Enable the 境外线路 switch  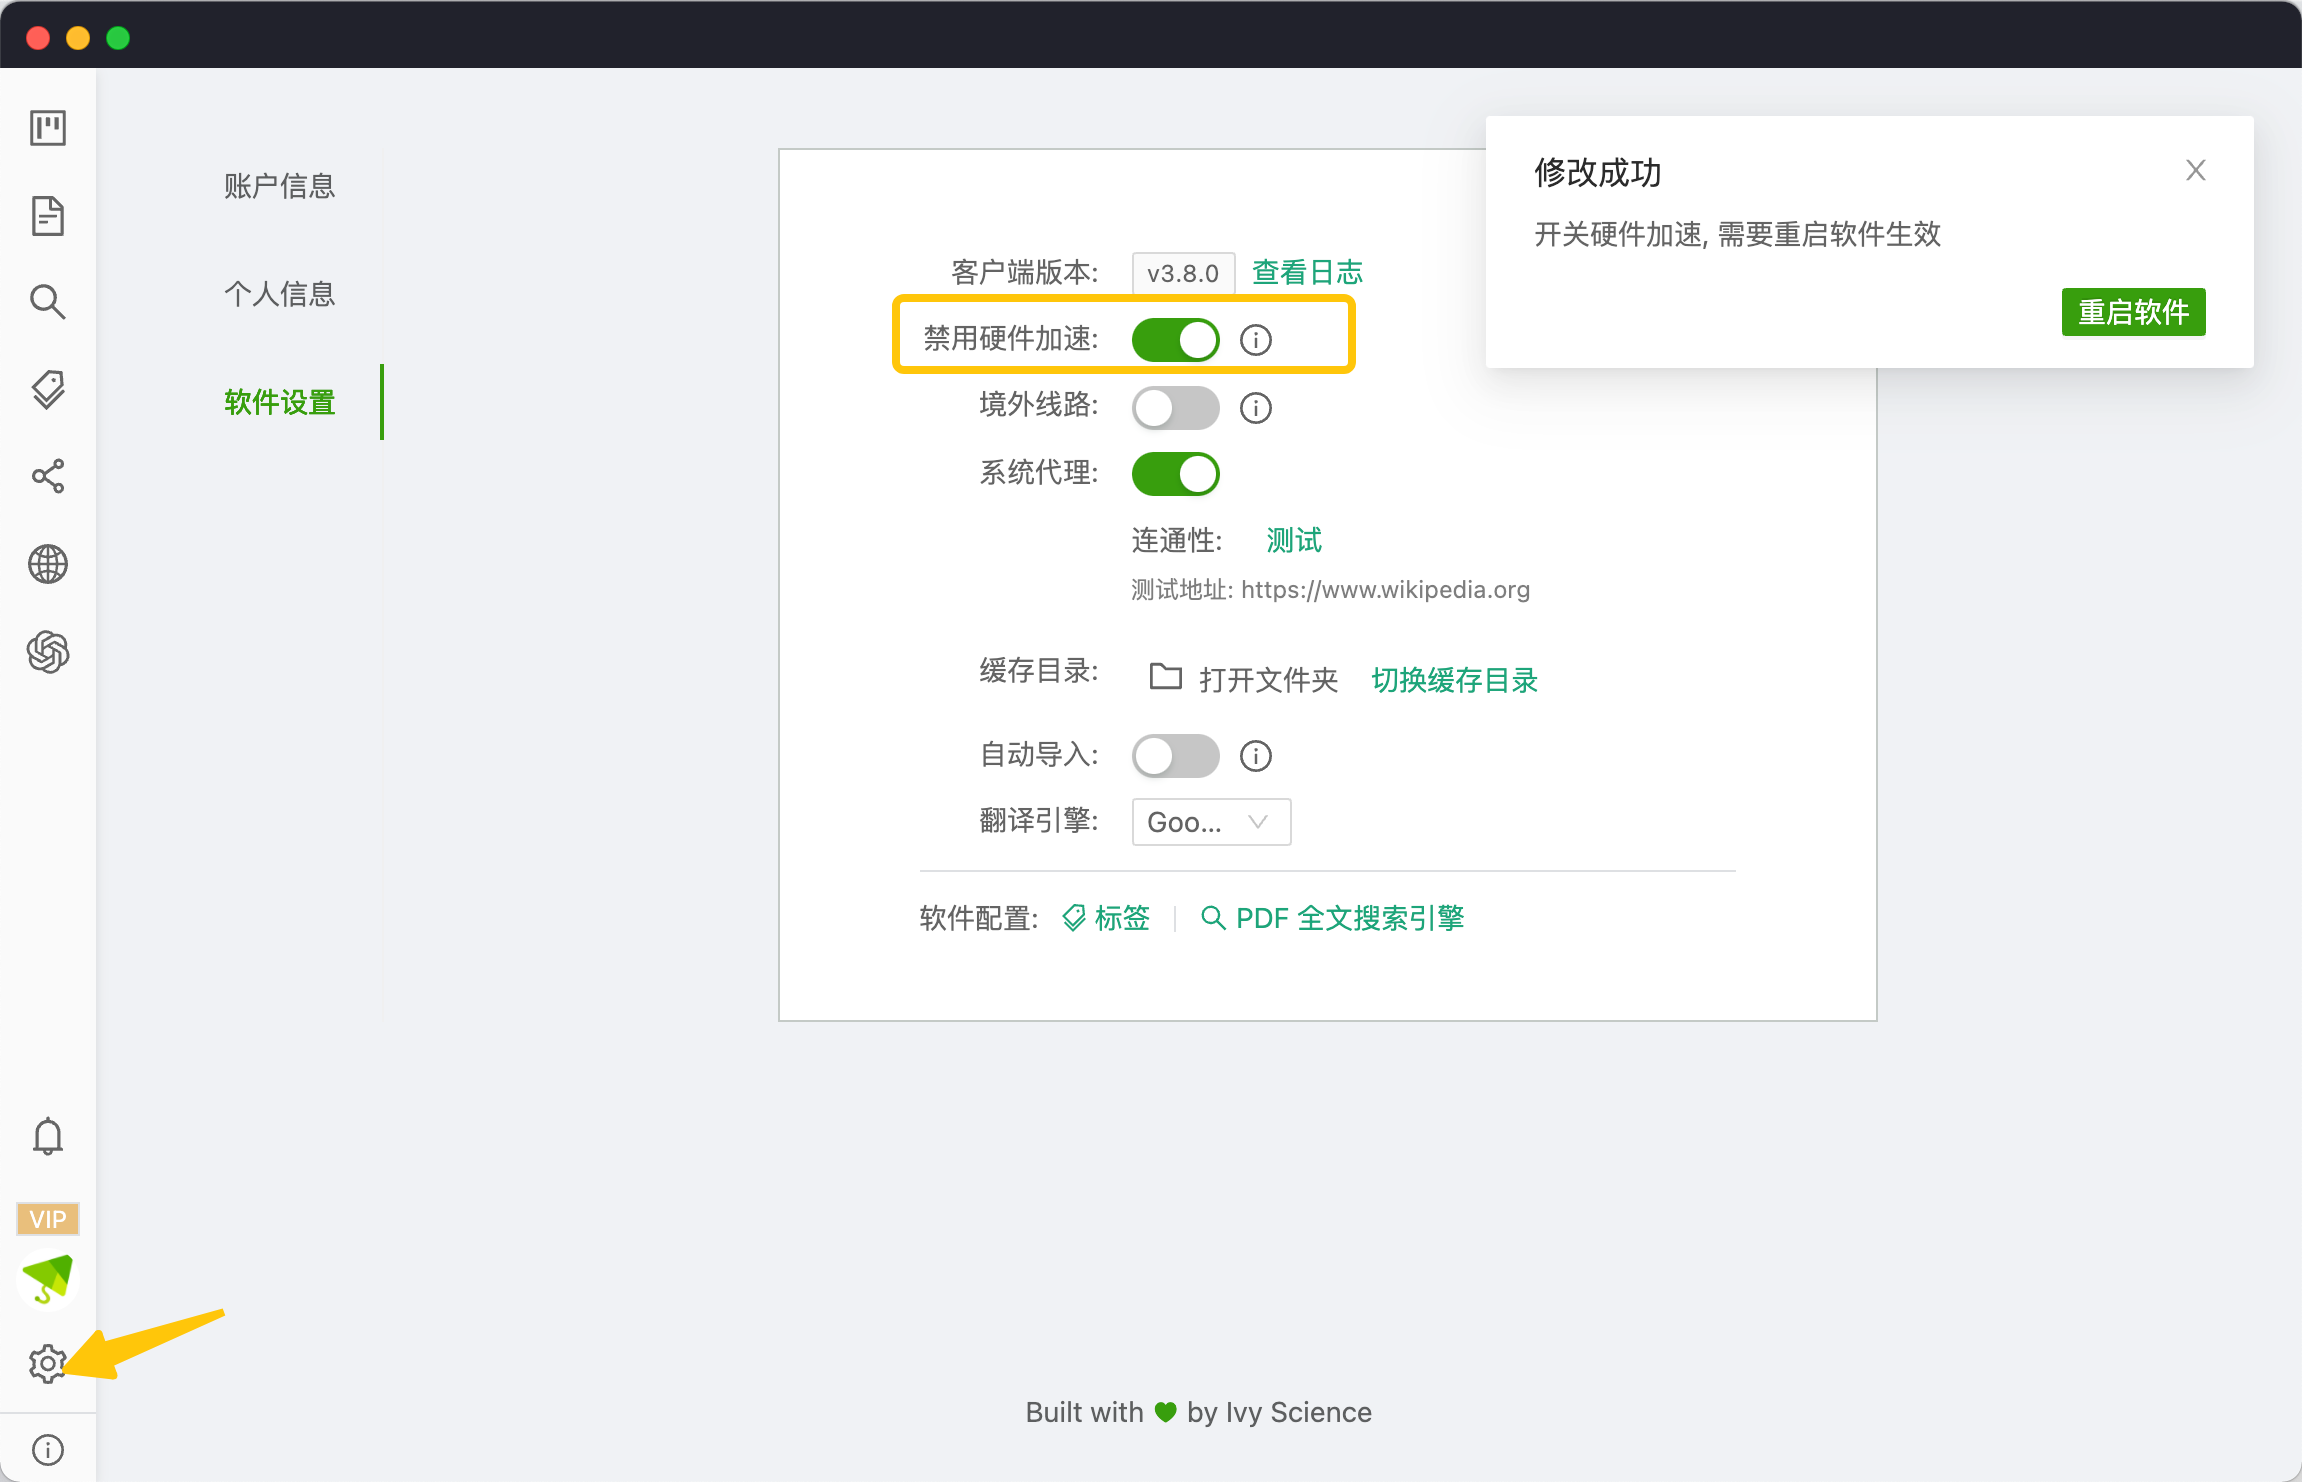1176,408
